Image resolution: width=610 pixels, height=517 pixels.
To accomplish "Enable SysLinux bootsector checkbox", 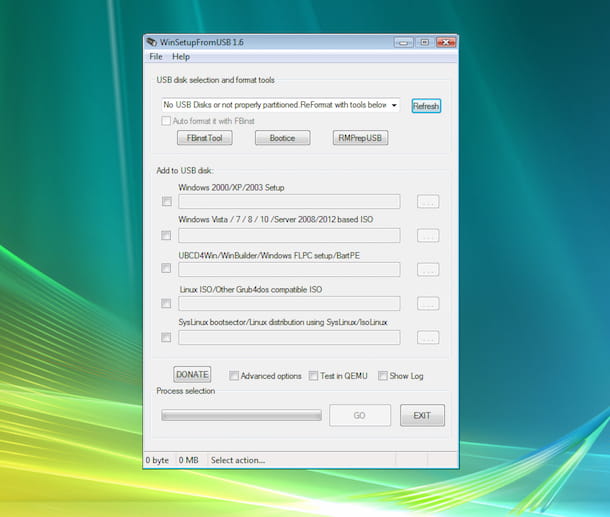I will coord(166,337).
